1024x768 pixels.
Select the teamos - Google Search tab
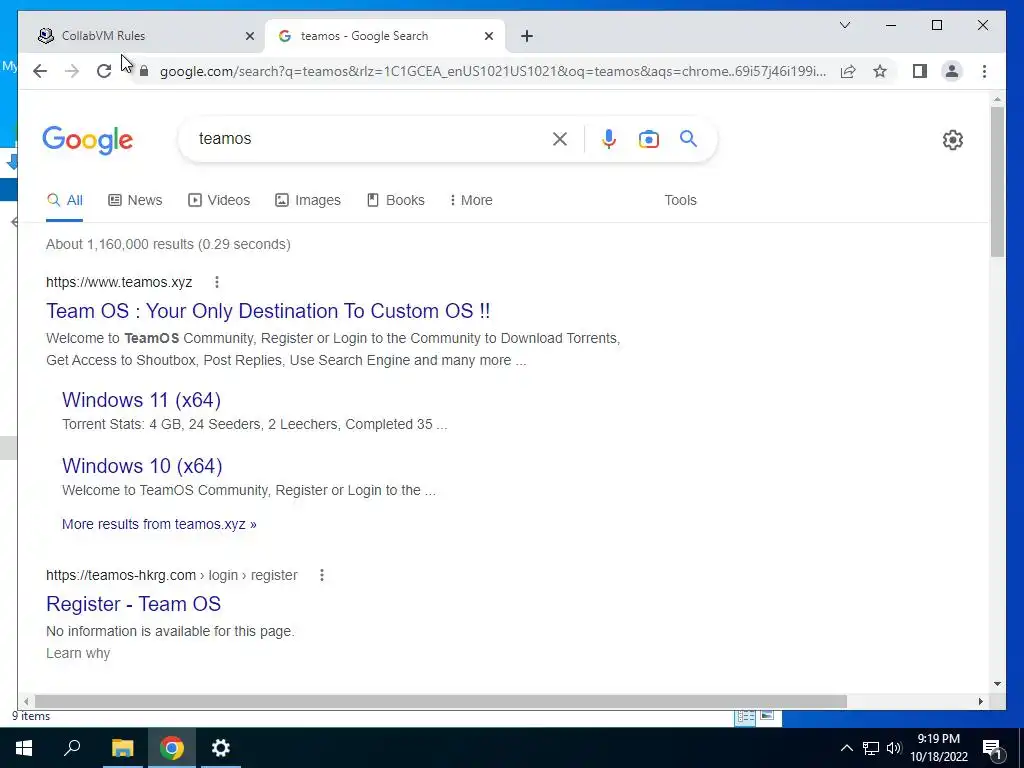pos(384,36)
